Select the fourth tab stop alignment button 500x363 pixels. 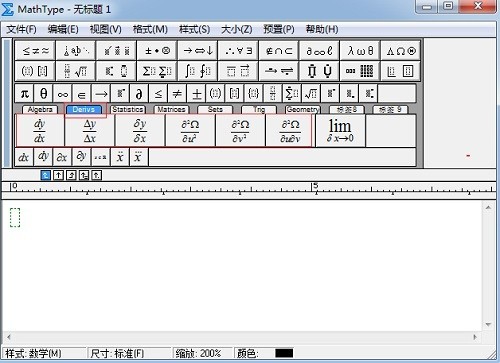pyautogui.click(x=84, y=175)
